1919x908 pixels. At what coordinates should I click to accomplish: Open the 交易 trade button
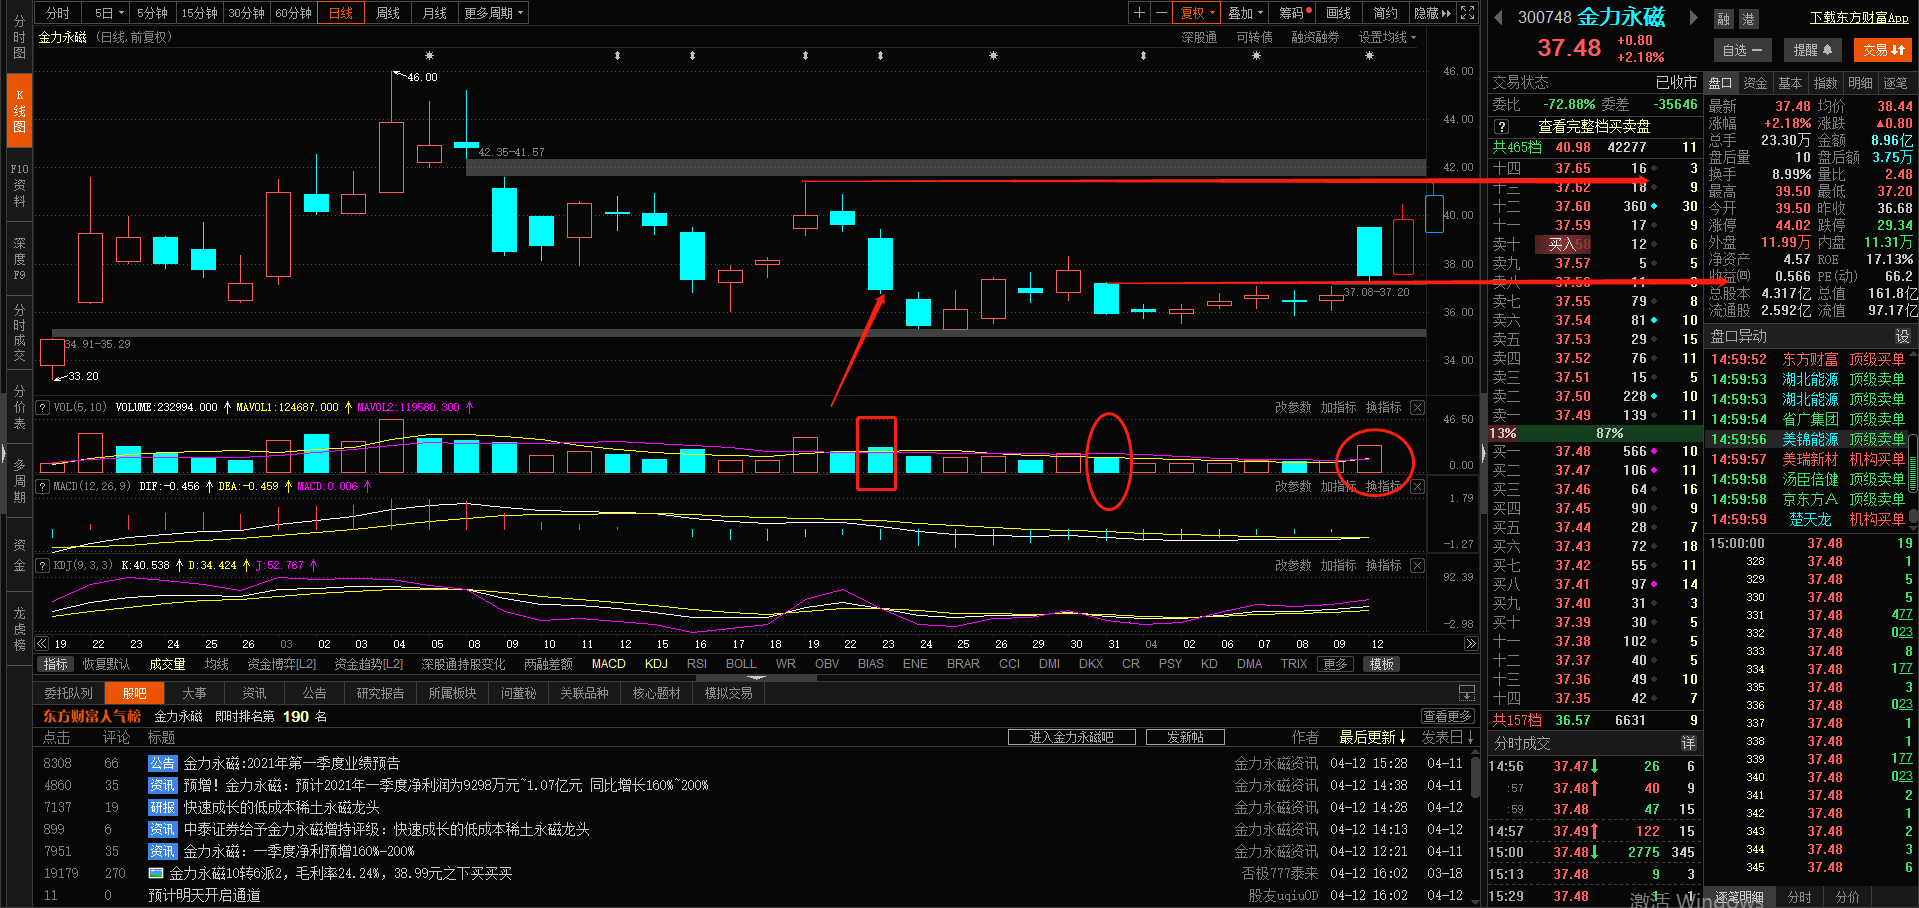point(1883,50)
